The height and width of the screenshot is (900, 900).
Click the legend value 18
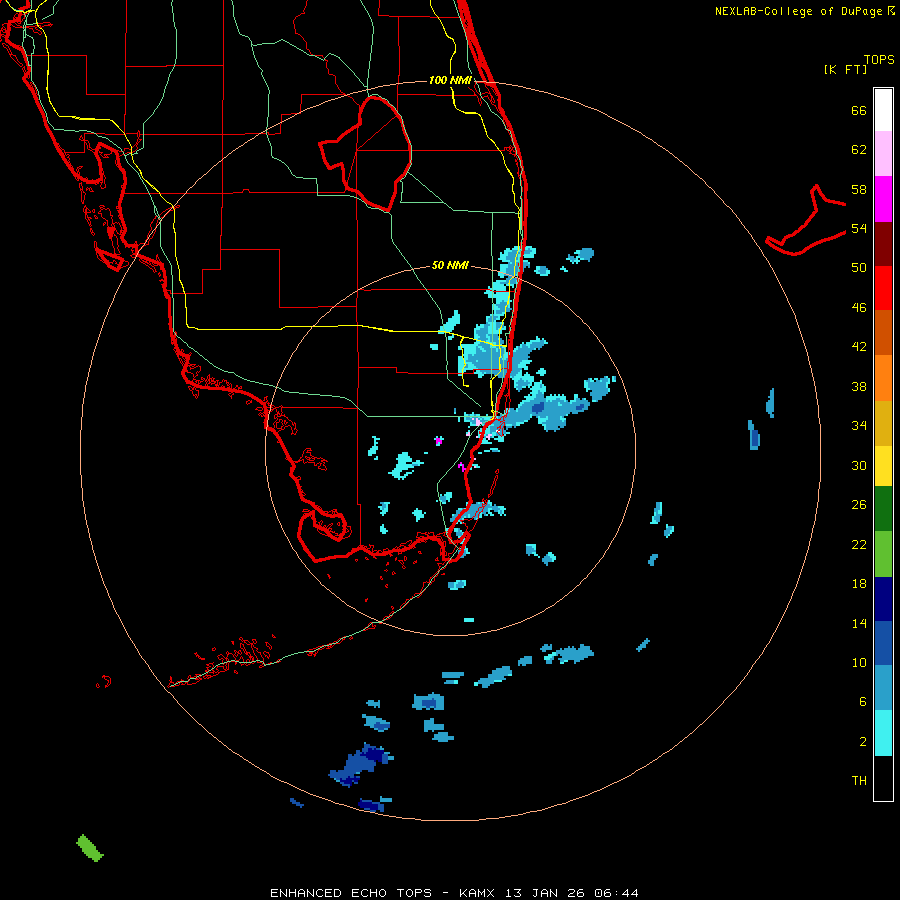point(859,584)
